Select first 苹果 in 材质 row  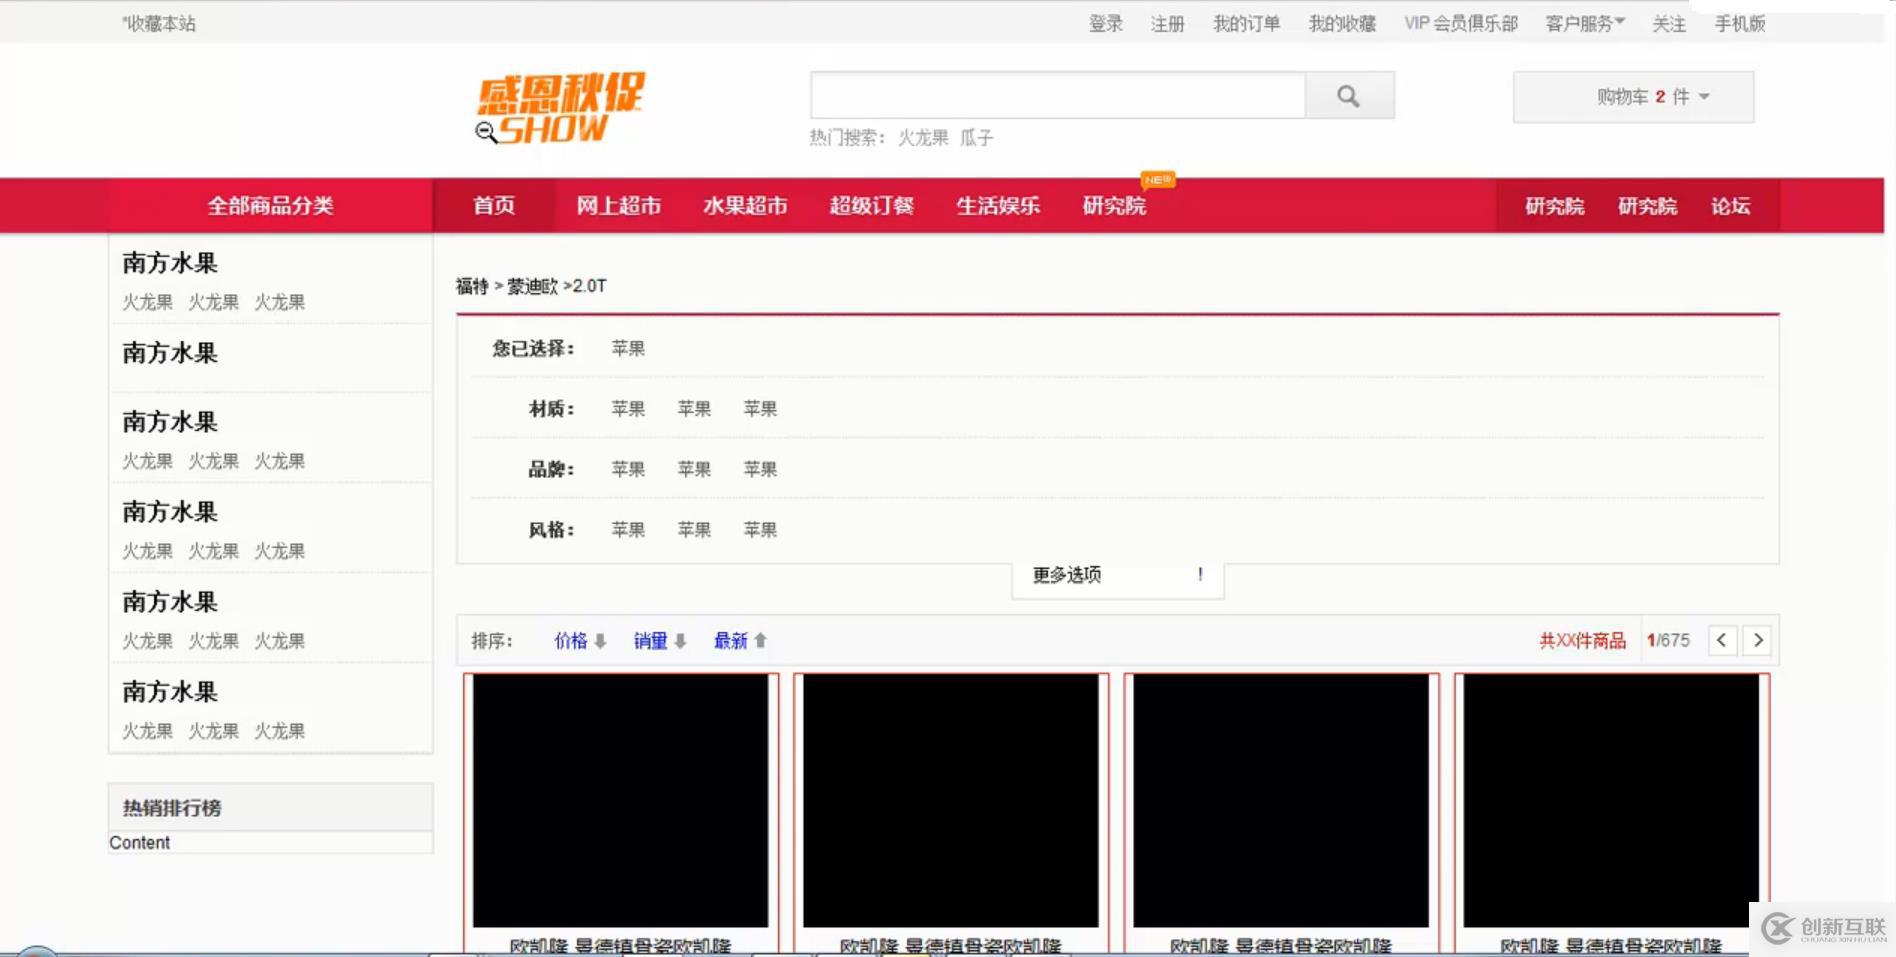[628, 409]
